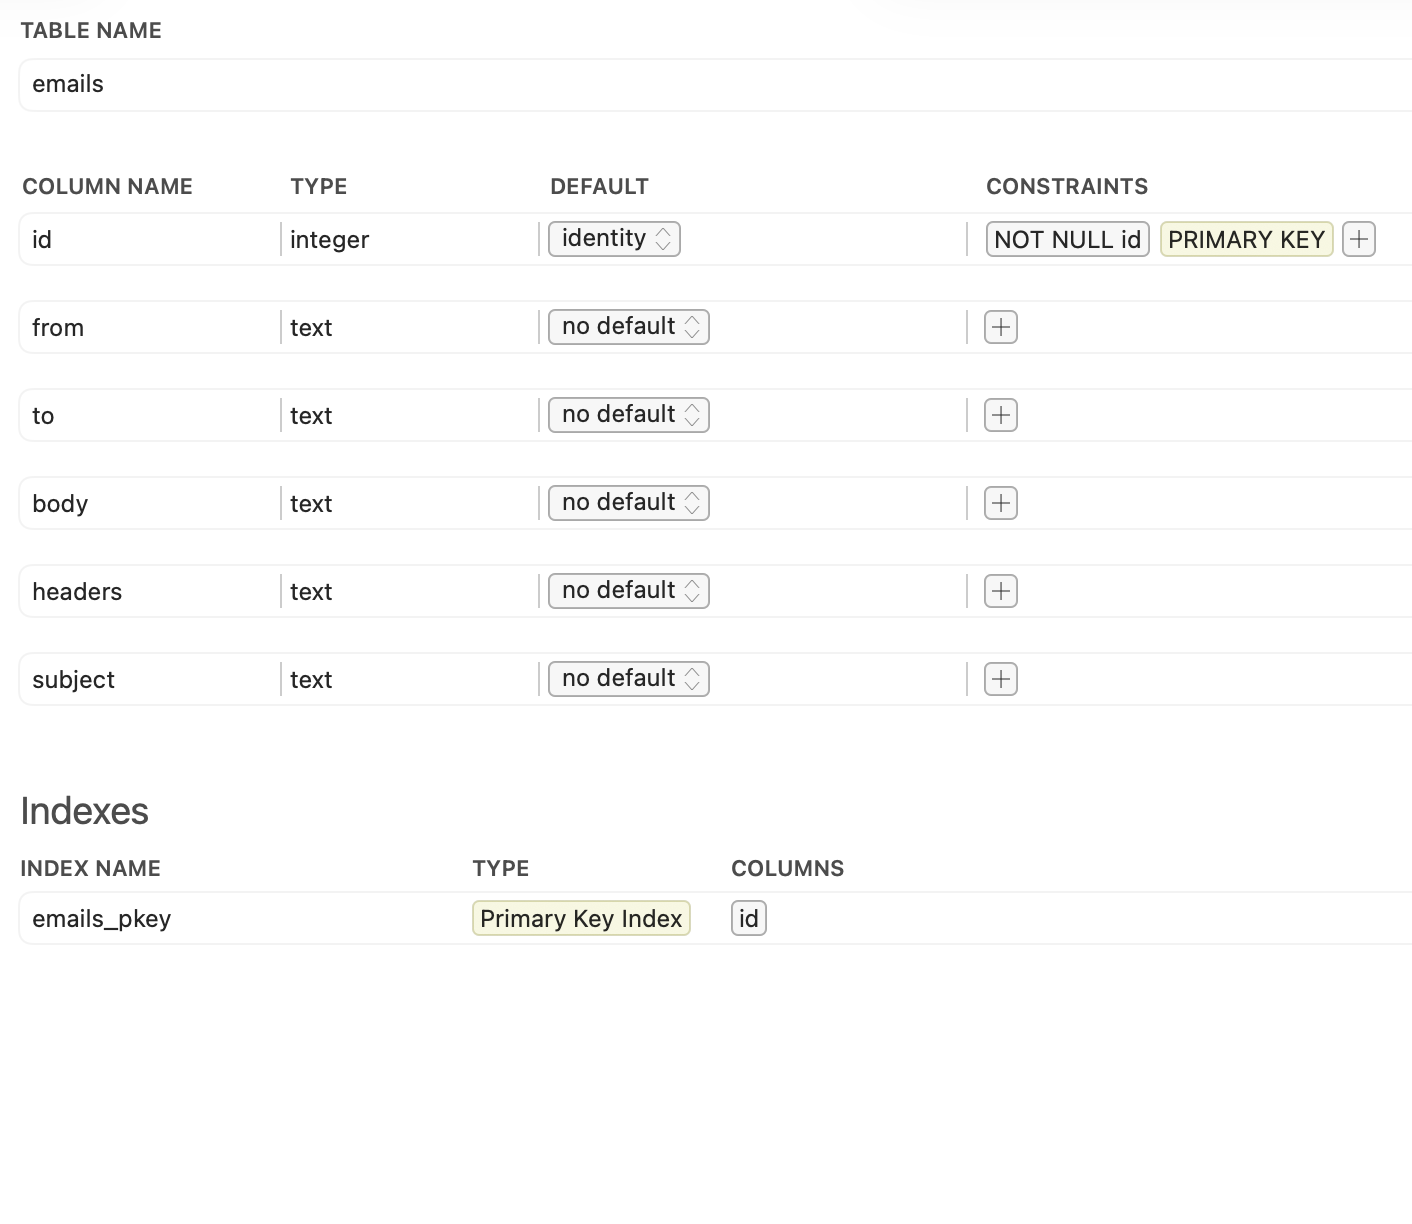The height and width of the screenshot is (1224, 1412).
Task: Click the NOT NULL id constraint badge
Action: coord(1067,239)
